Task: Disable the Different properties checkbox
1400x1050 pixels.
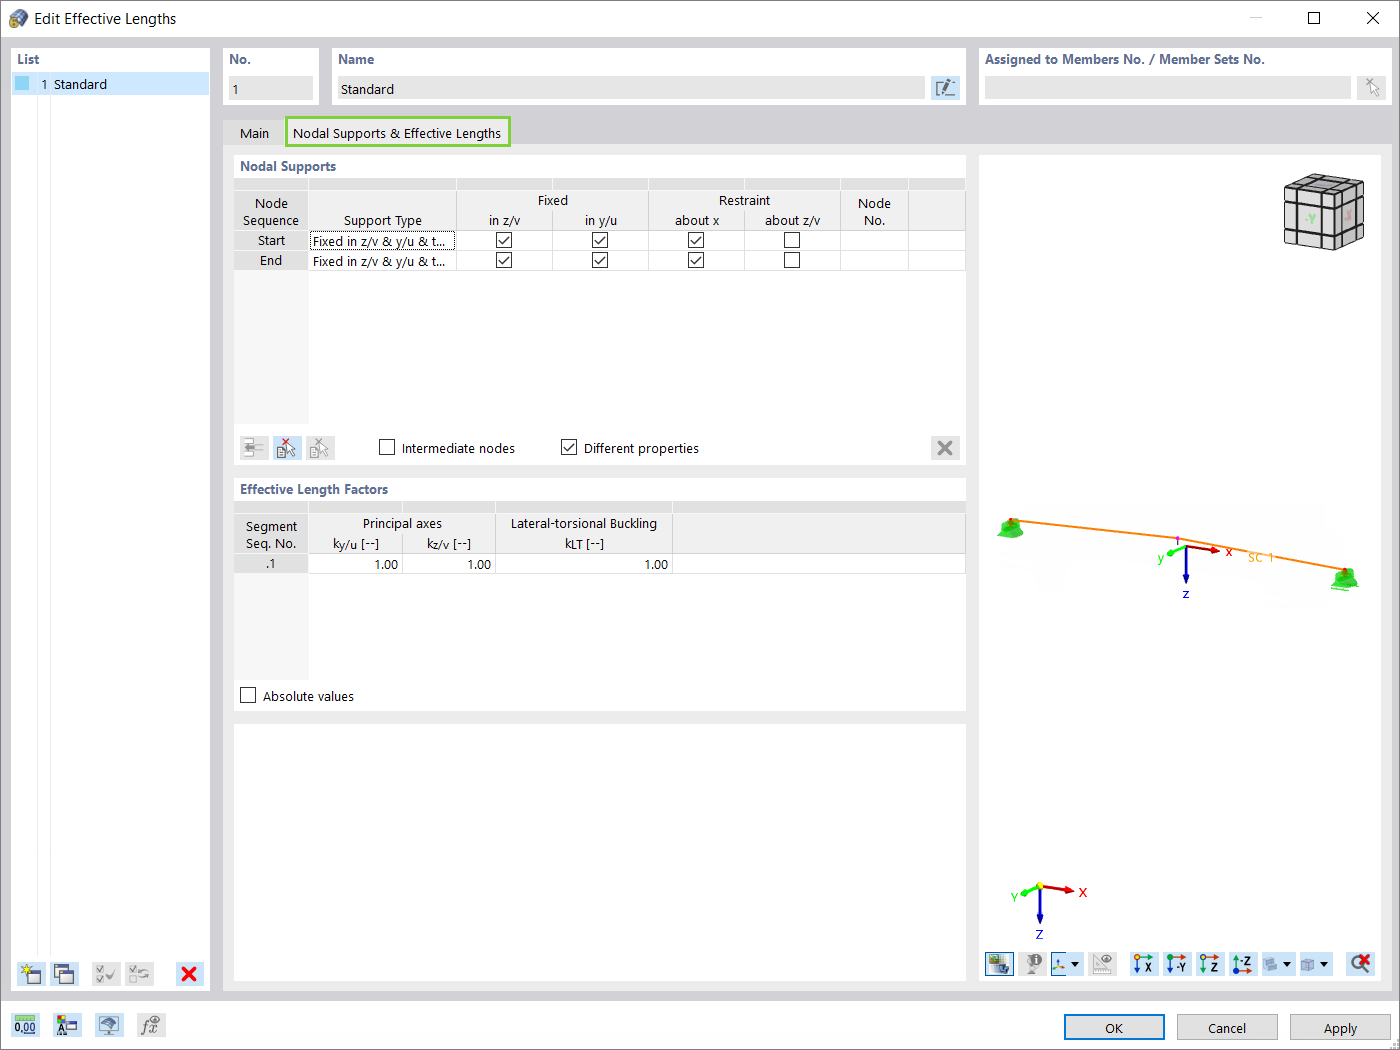Action: (x=569, y=447)
